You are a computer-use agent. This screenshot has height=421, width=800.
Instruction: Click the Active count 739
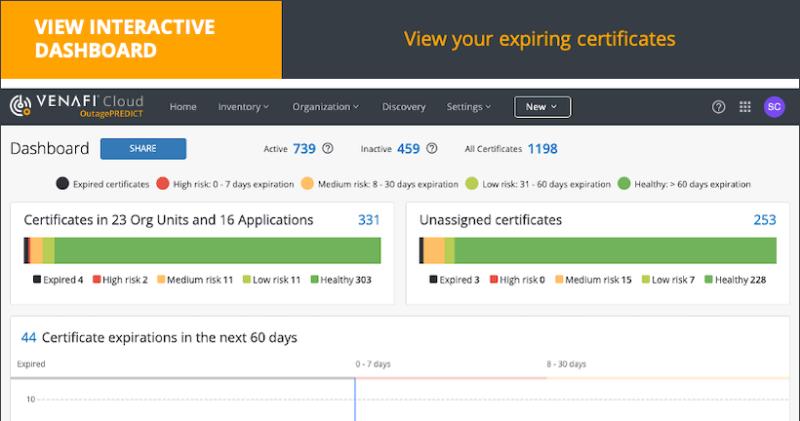coord(304,148)
